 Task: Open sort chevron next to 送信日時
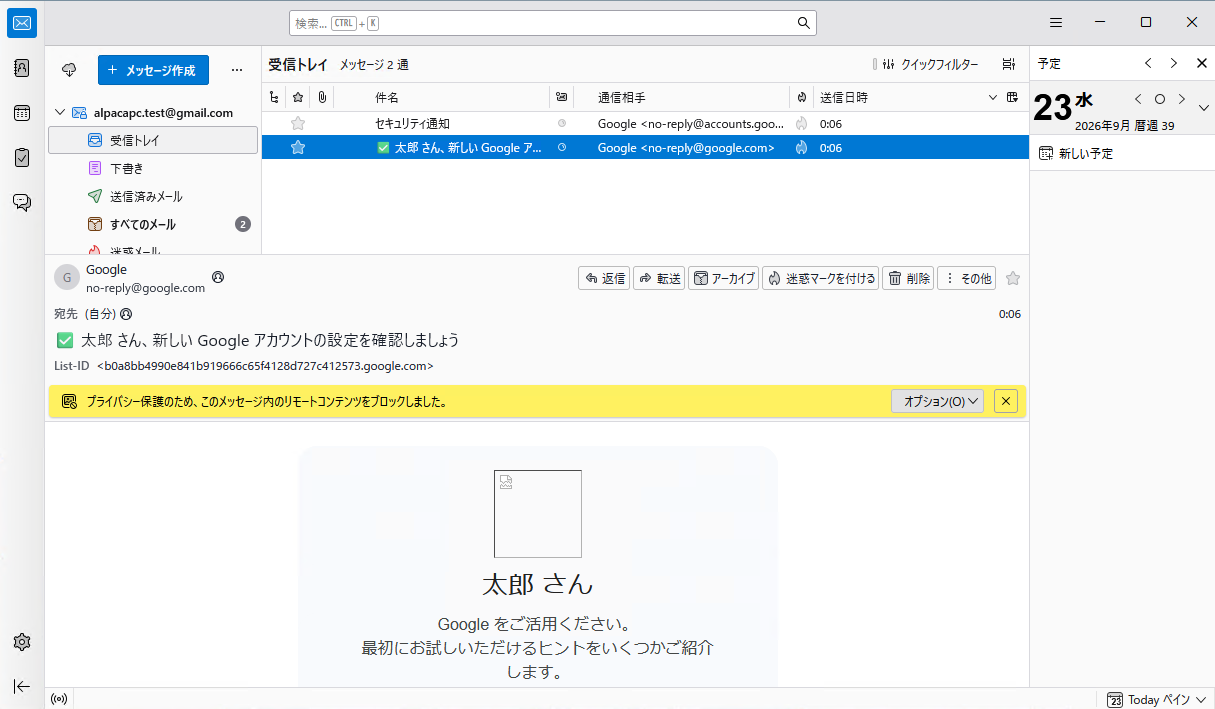tap(992, 97)
